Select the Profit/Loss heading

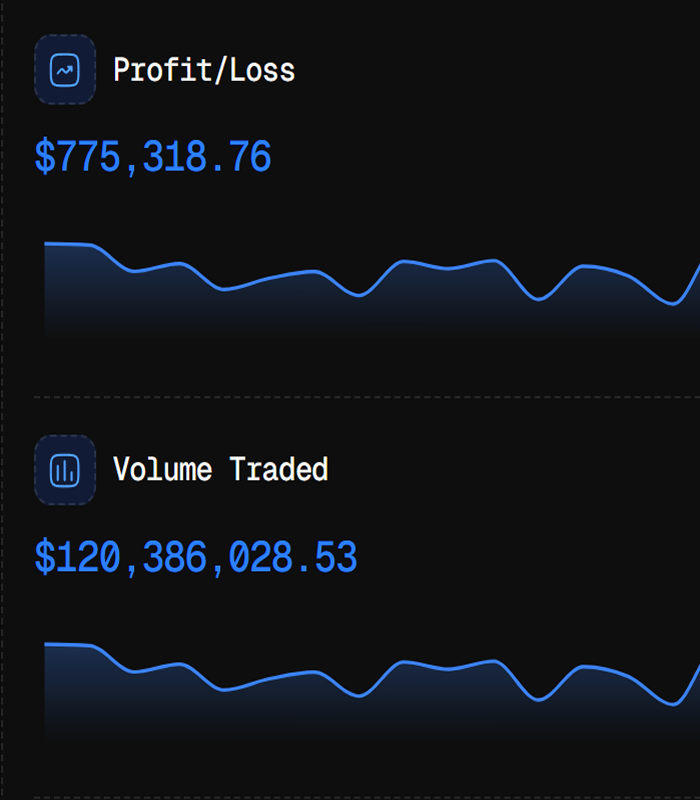click(204, 70)
